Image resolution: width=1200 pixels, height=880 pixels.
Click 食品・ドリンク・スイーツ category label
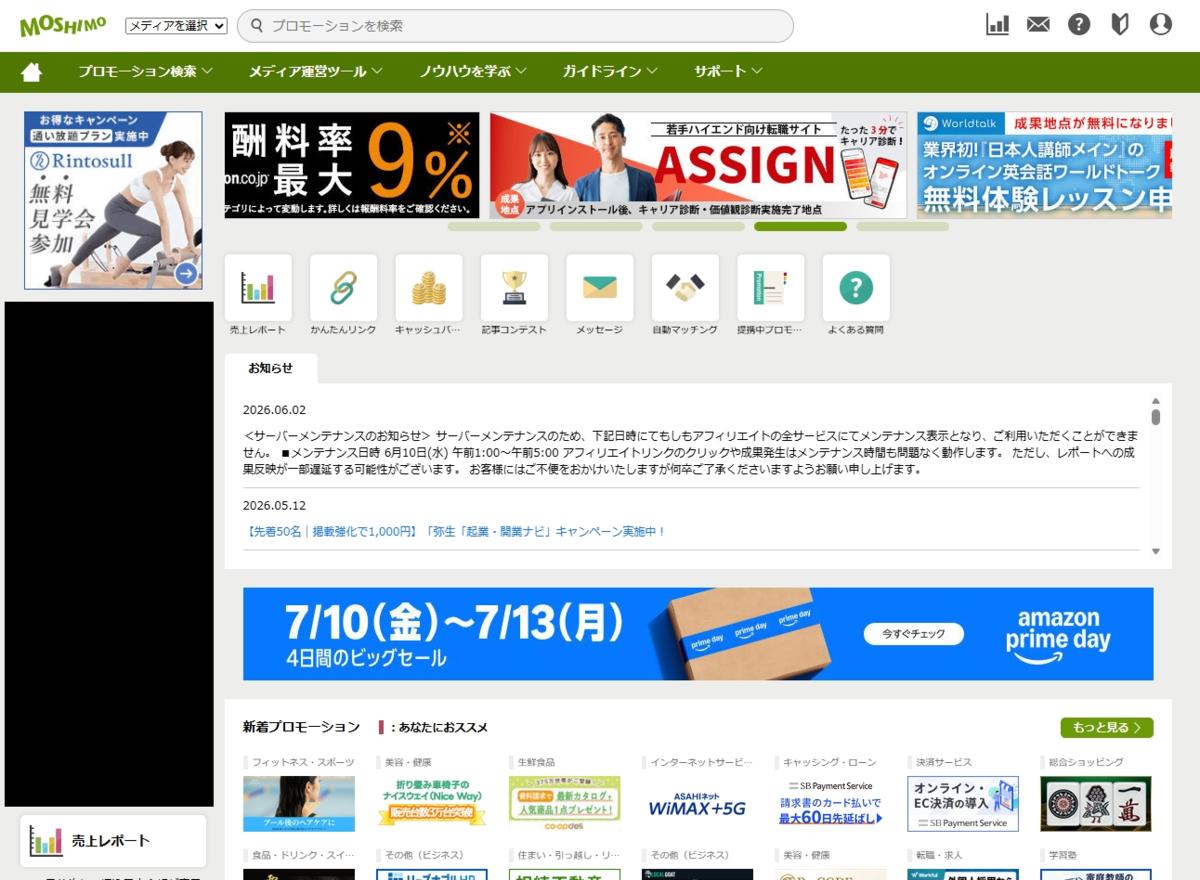[x=302, y=856]
